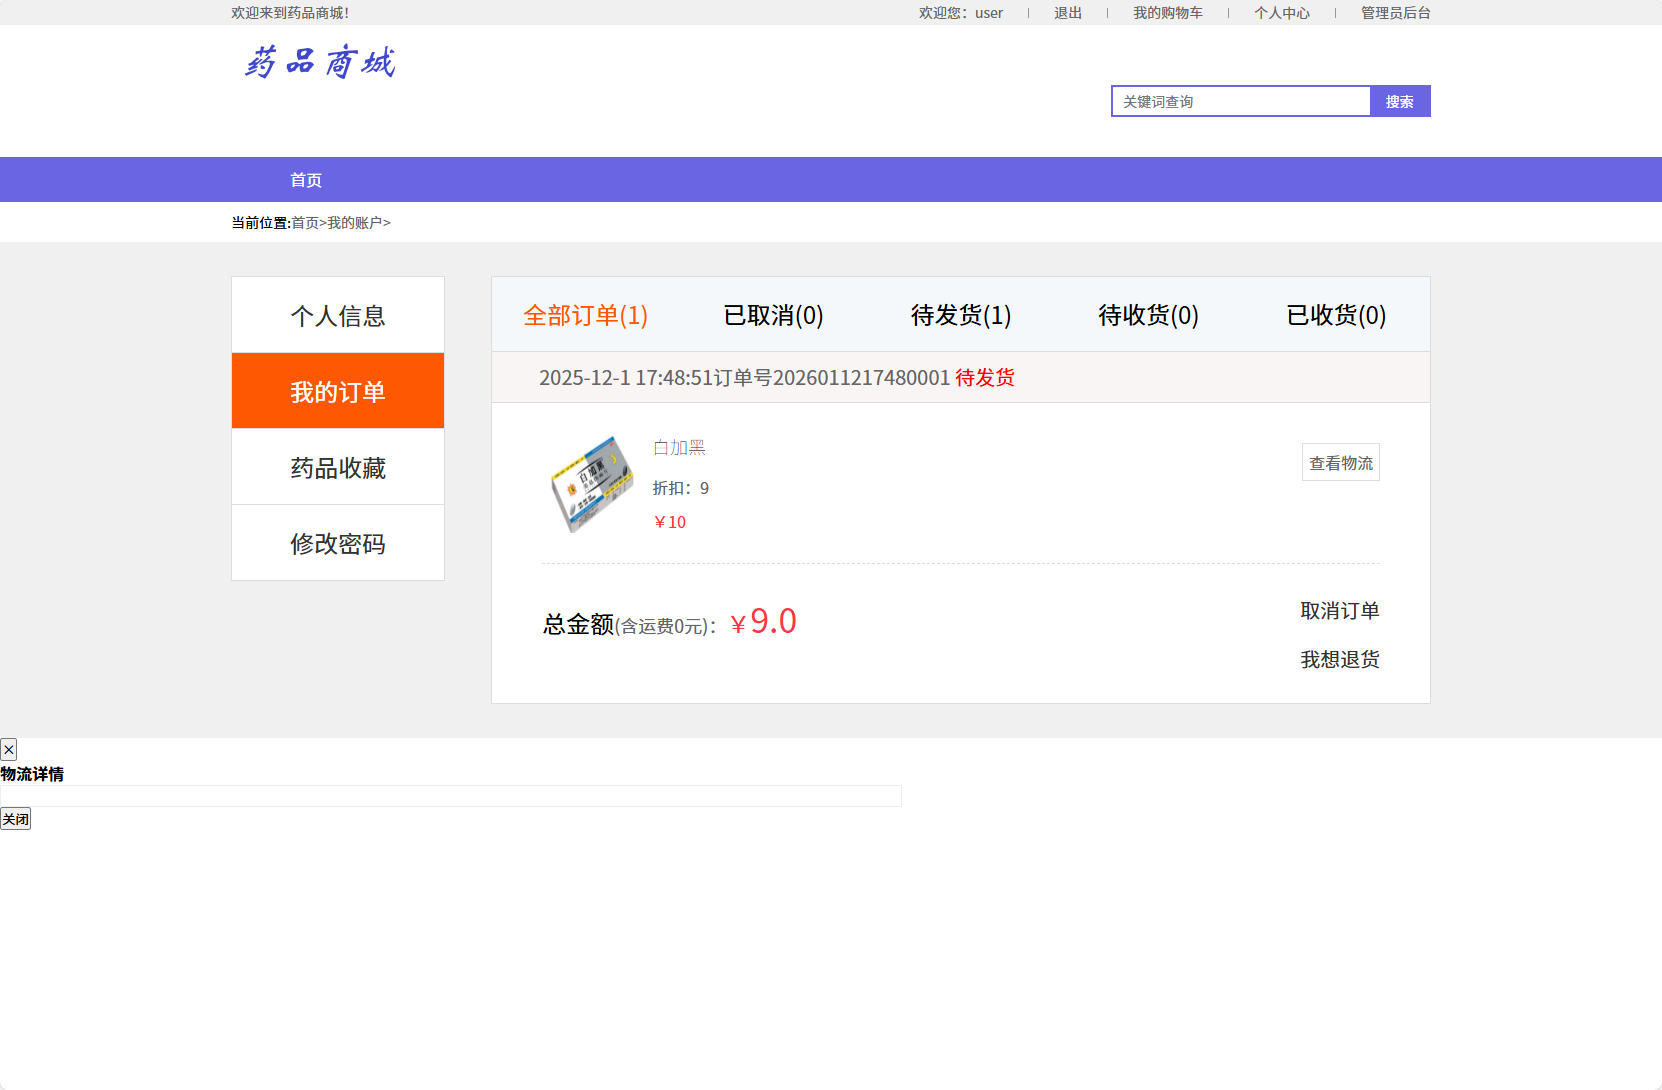Open 我的购物车 from the top bar

click(1168, 12)
